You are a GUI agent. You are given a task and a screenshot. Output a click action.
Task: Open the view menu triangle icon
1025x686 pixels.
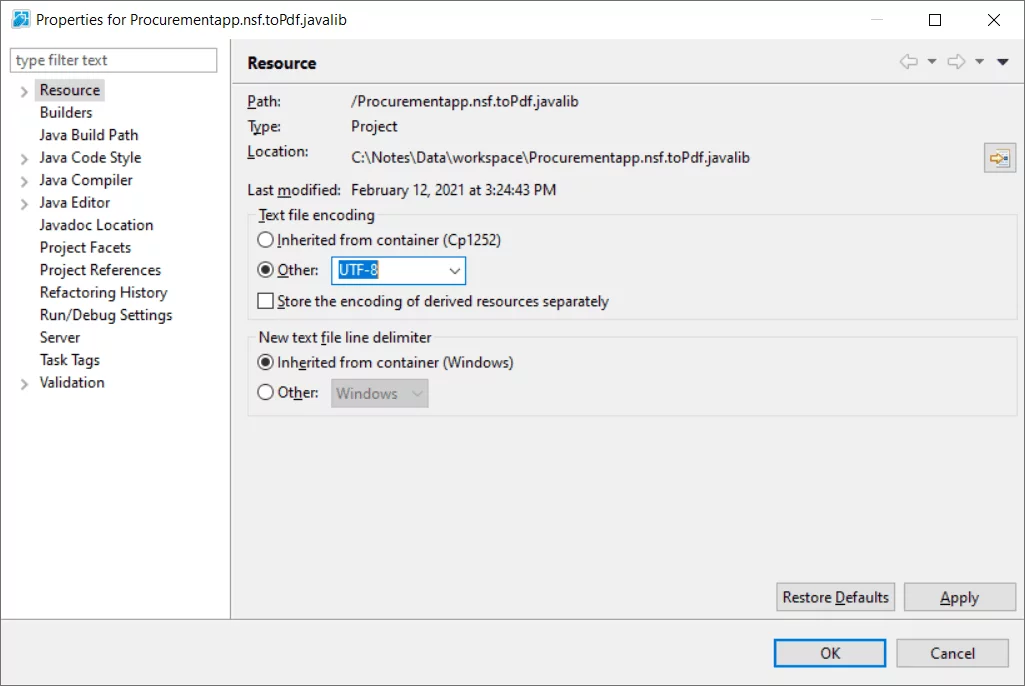point(1003,62)
